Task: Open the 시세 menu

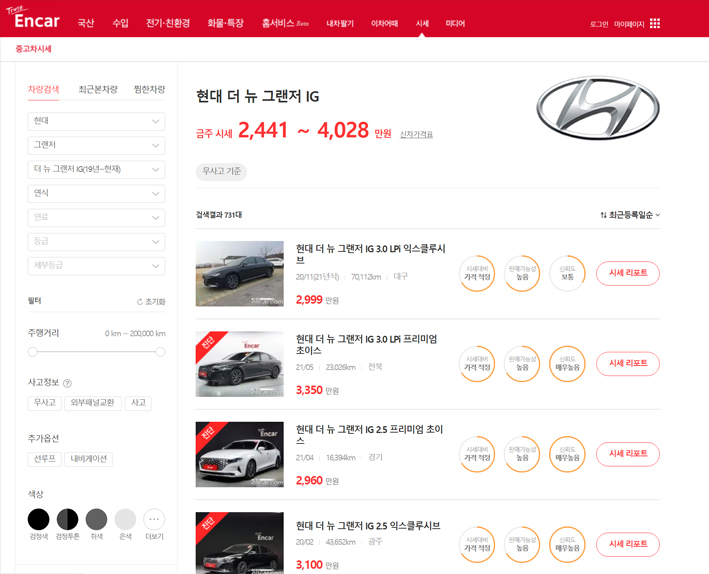Action: tap(422, 24)
